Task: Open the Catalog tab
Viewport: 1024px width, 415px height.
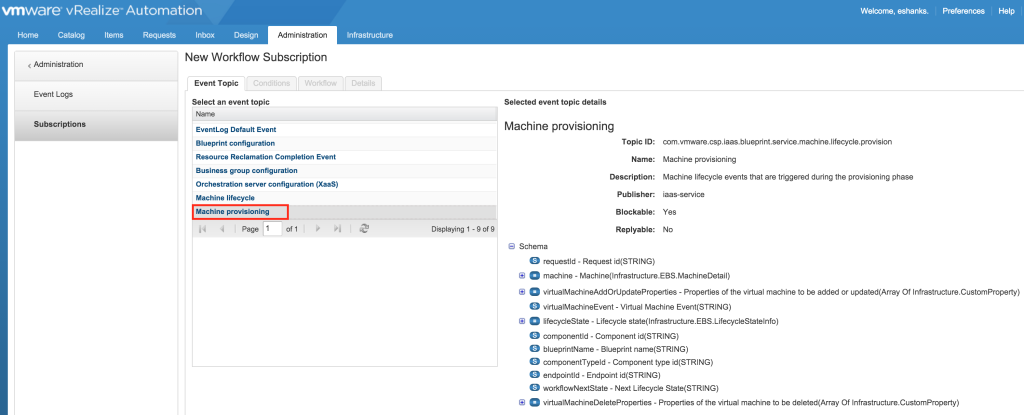Action: (x=71, y=35)
